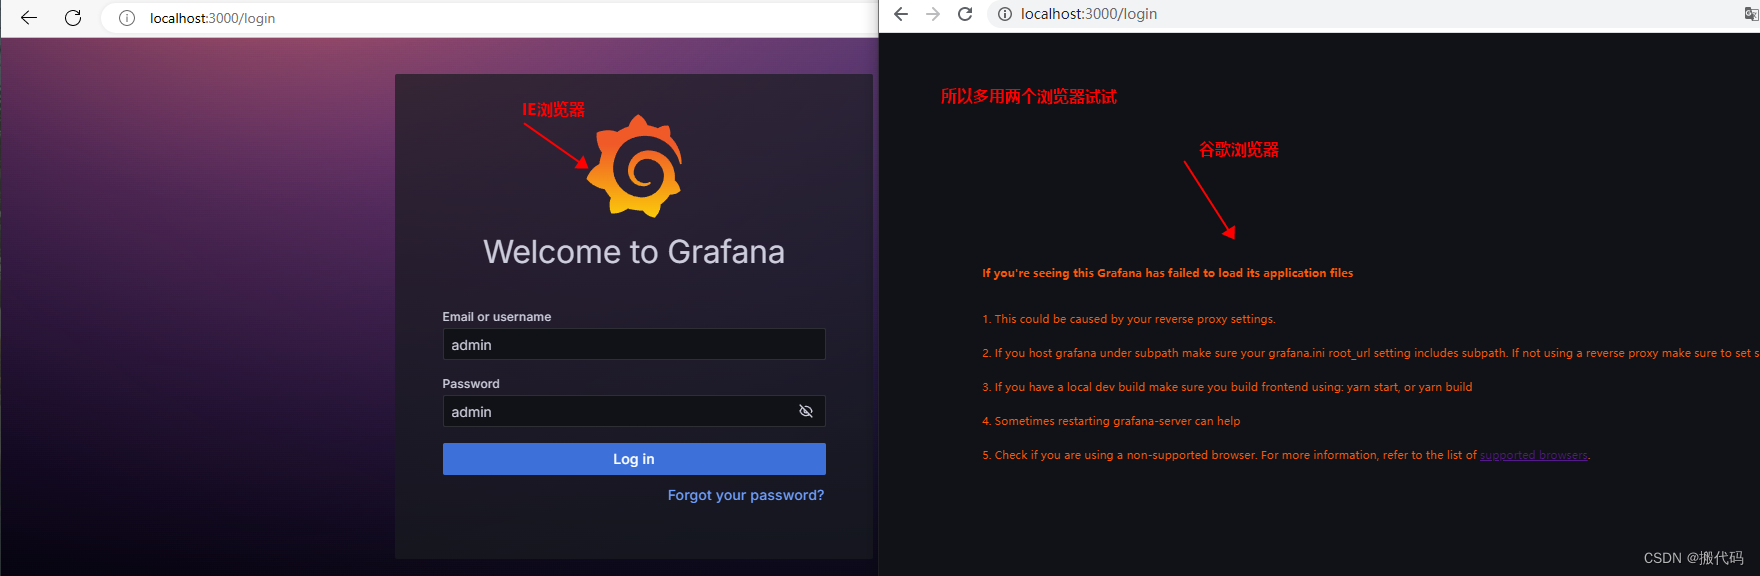Go forward in the Chrome browser

point(933,14)
